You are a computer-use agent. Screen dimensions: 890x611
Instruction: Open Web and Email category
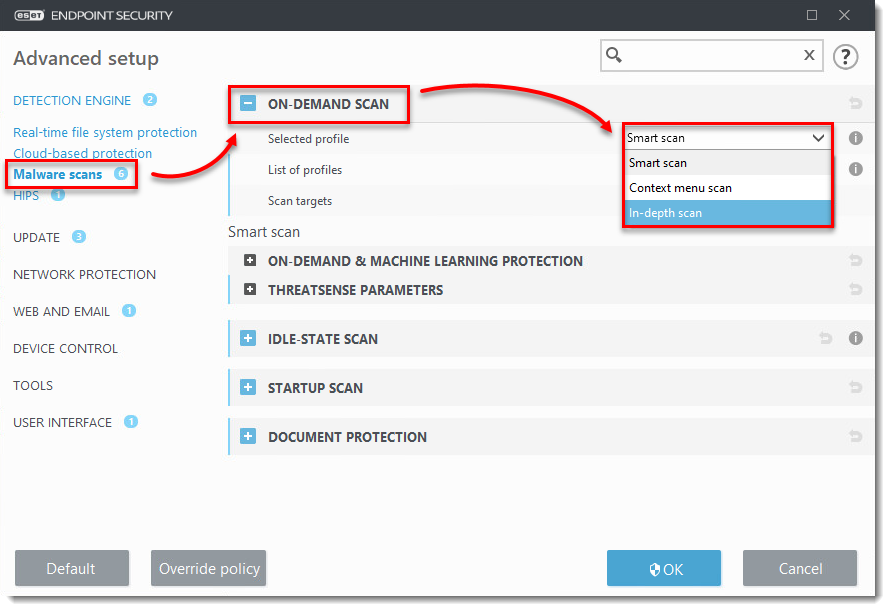61,312
